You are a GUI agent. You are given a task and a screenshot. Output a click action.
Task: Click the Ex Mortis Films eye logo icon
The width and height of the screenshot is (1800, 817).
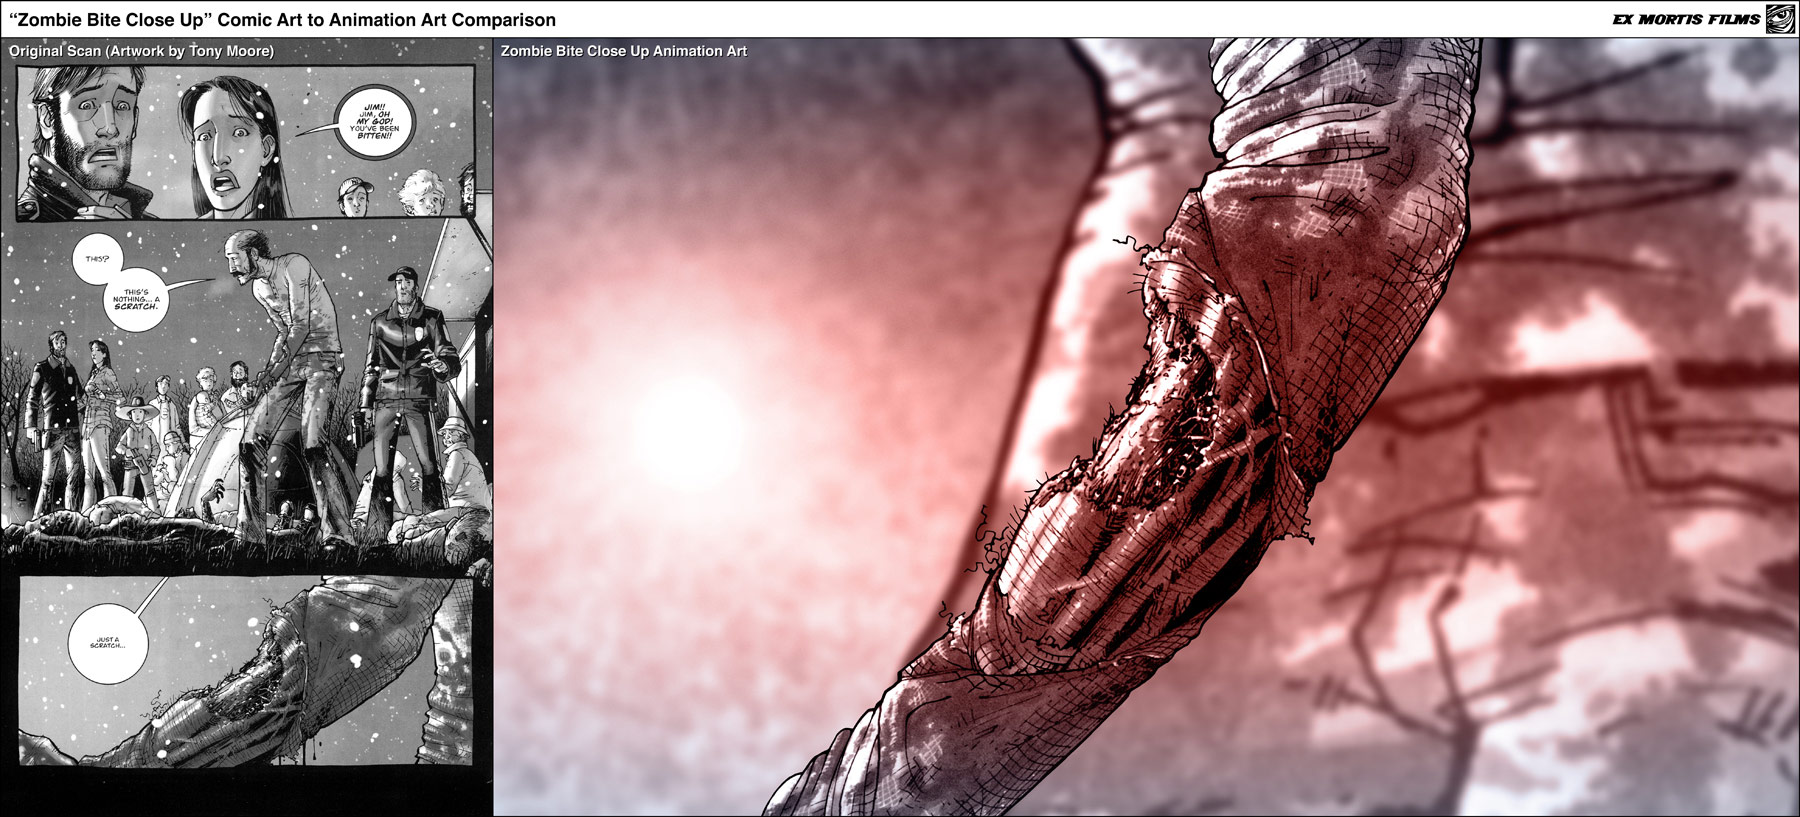1779,19
